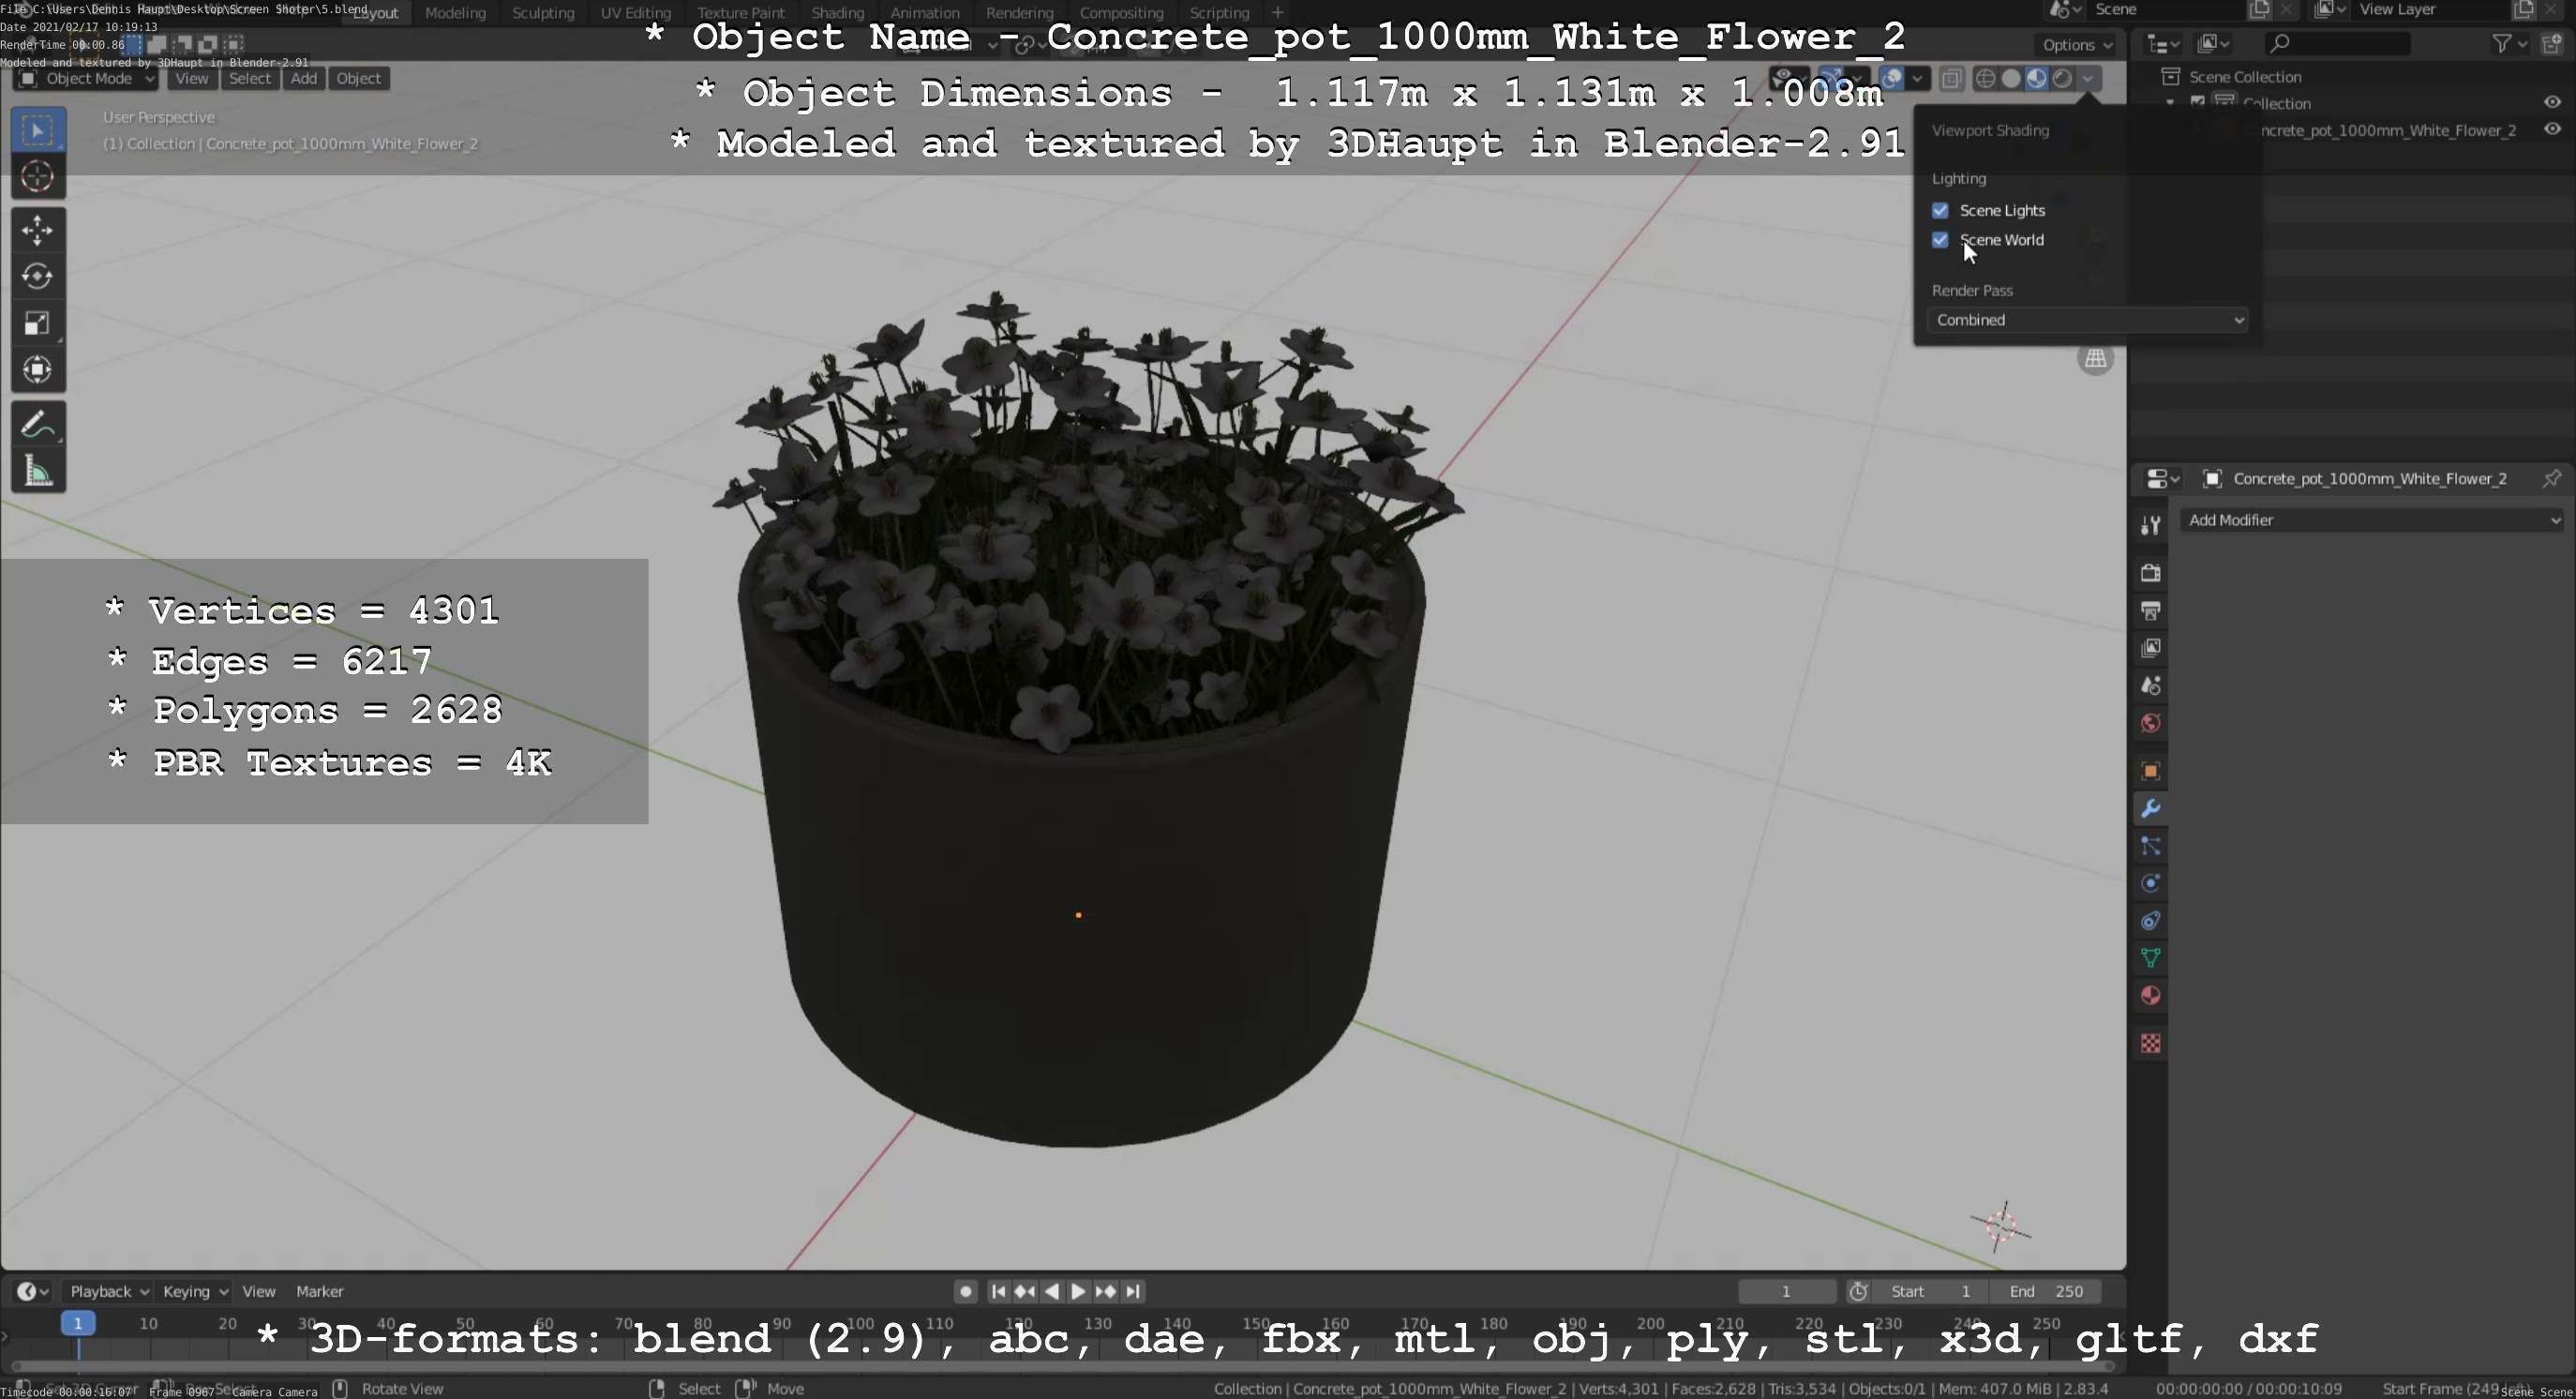Open Properties editor type dropdown
Screen dimensions: 2576x1399
click(x=2163, y=479)
